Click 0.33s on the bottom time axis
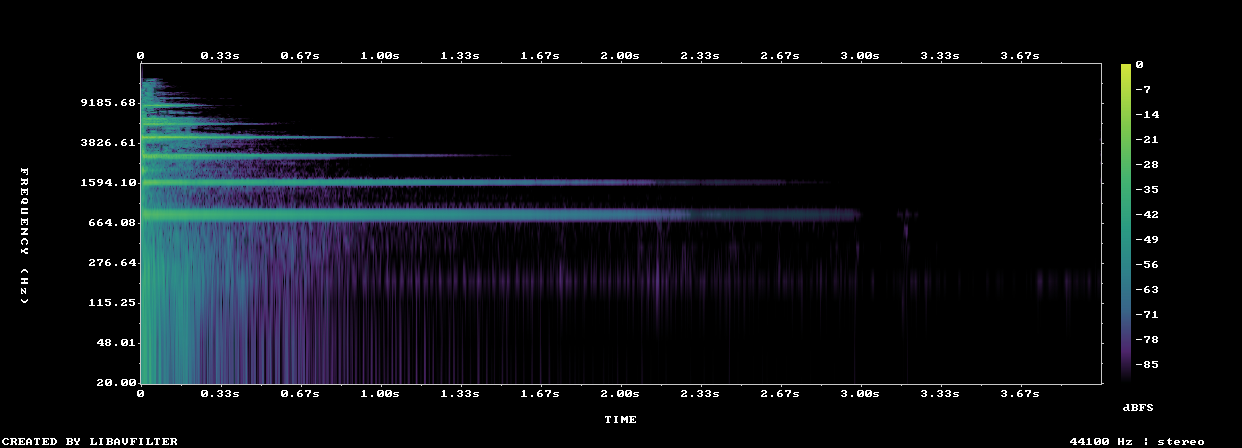This screenshot has width=1242, height=448. (220, 395)
